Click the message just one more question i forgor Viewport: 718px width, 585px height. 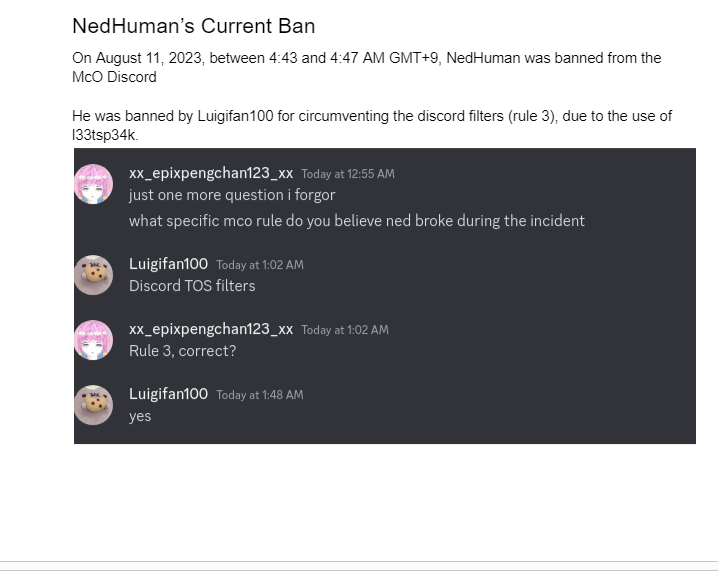point(232,195)
